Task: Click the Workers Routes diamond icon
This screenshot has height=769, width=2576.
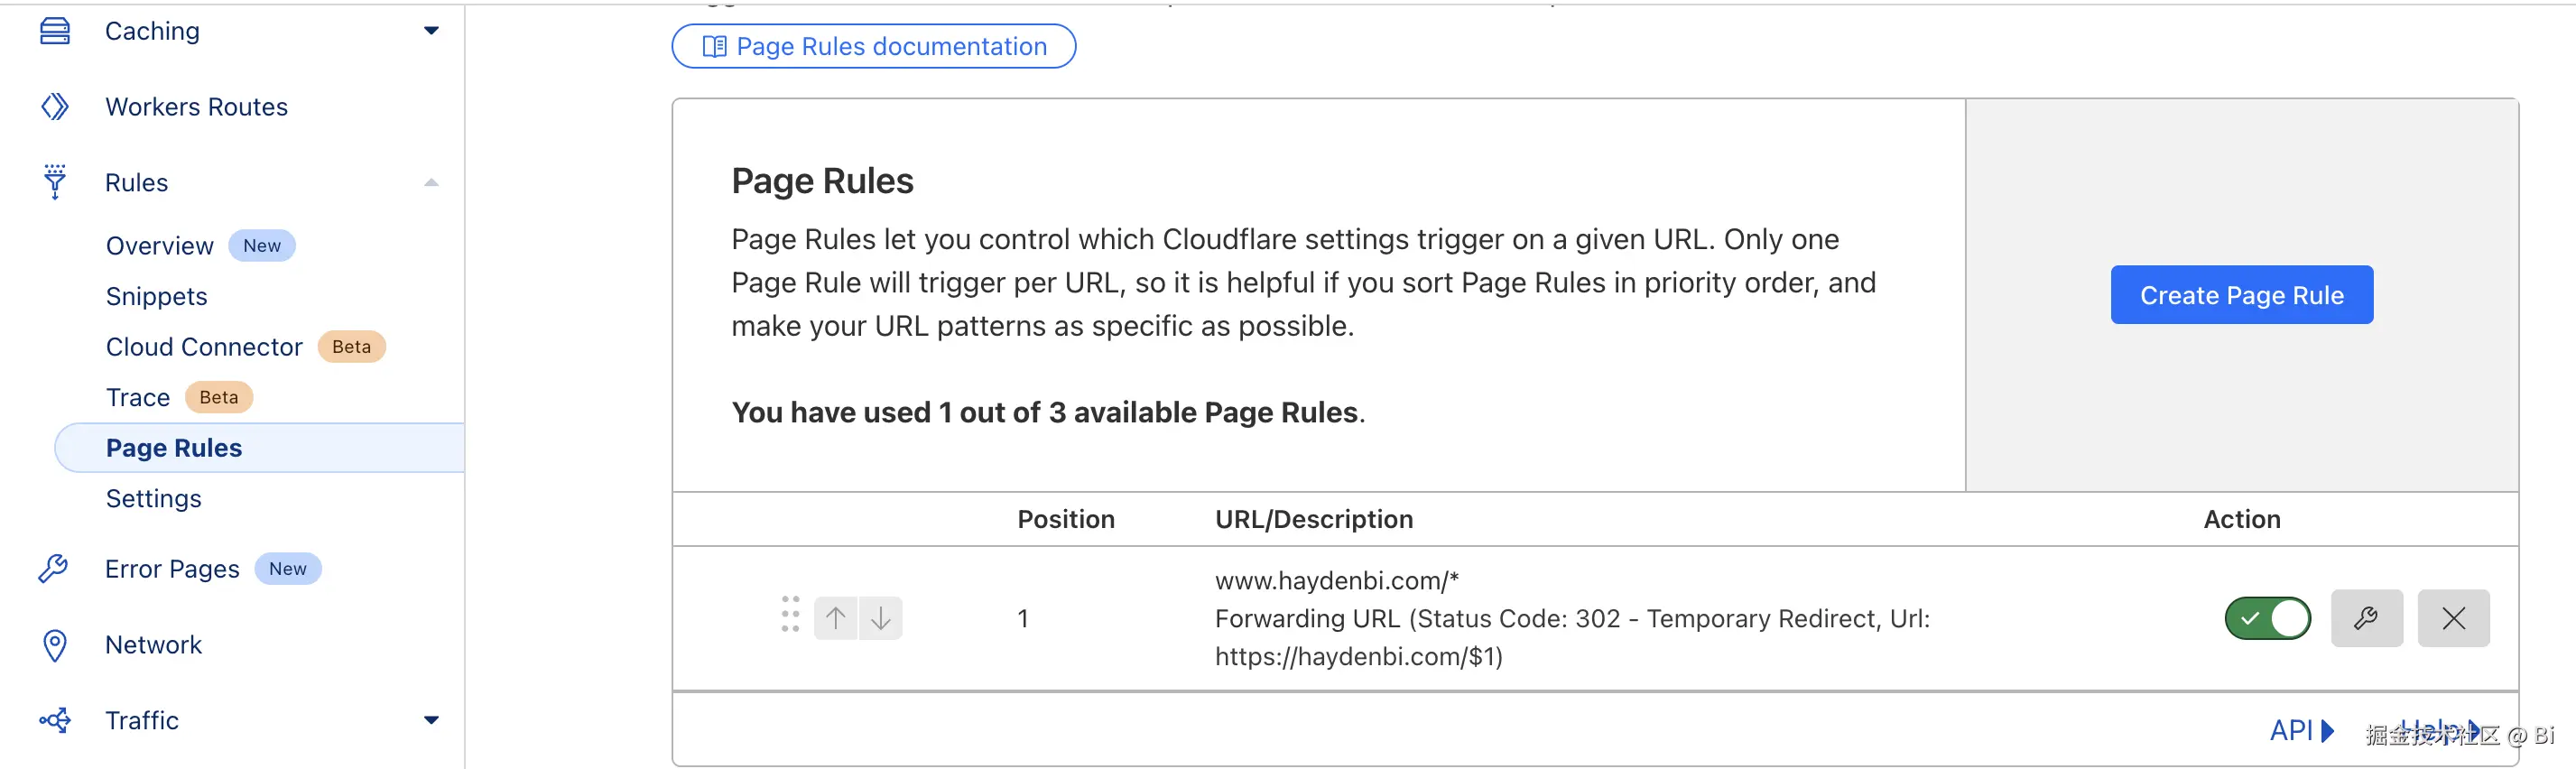Action: 55,107
